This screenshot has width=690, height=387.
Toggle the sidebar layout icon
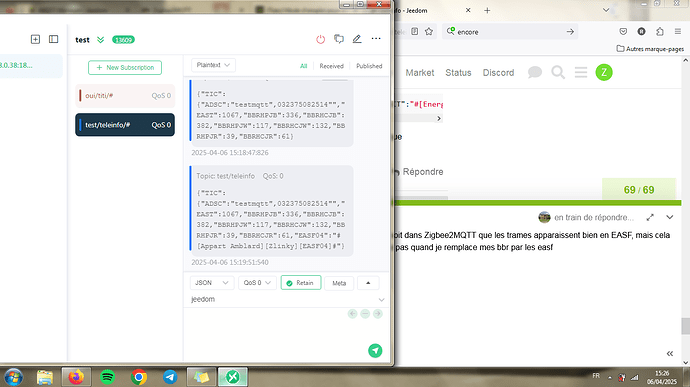(x=53, y=39)
